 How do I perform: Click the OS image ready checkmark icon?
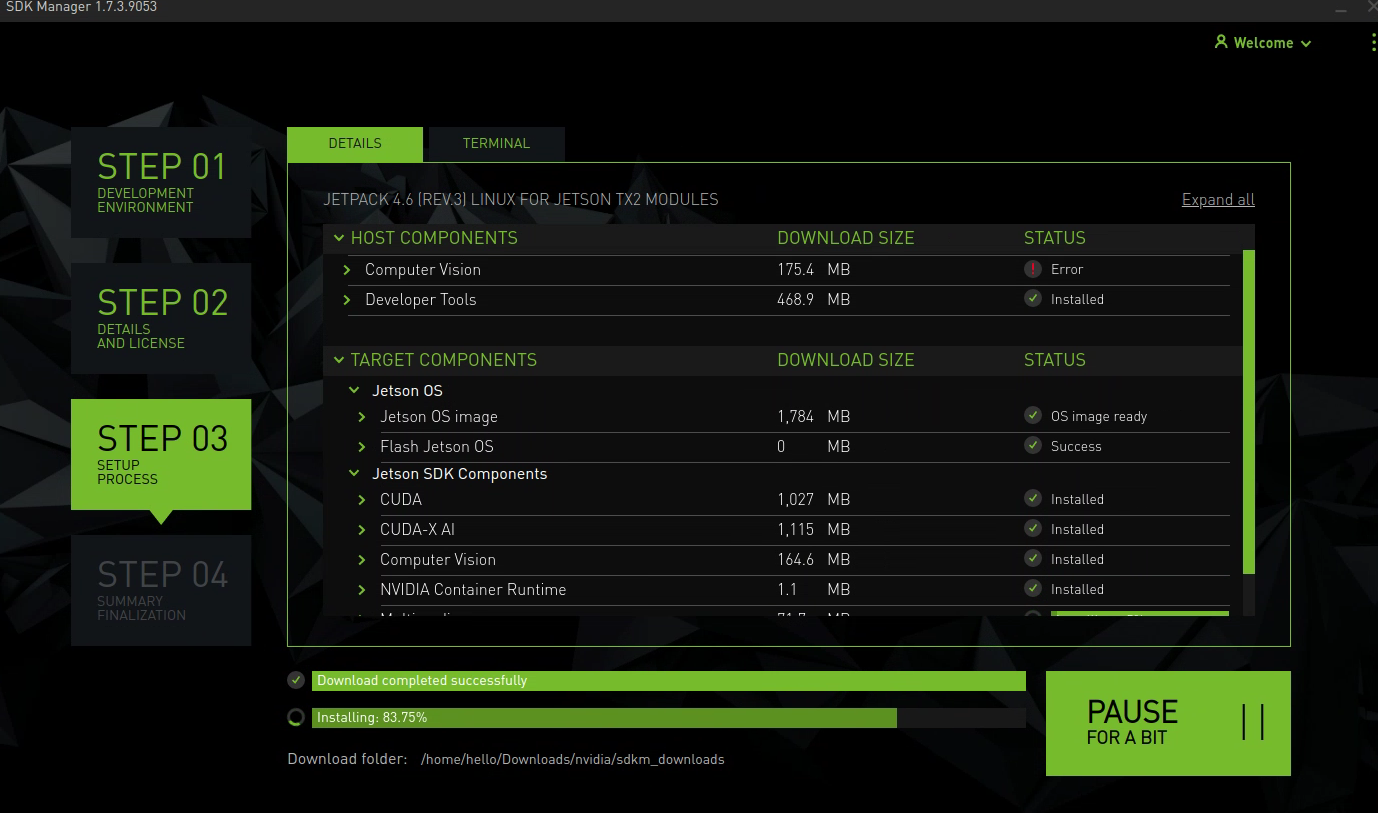point(1033,416)
